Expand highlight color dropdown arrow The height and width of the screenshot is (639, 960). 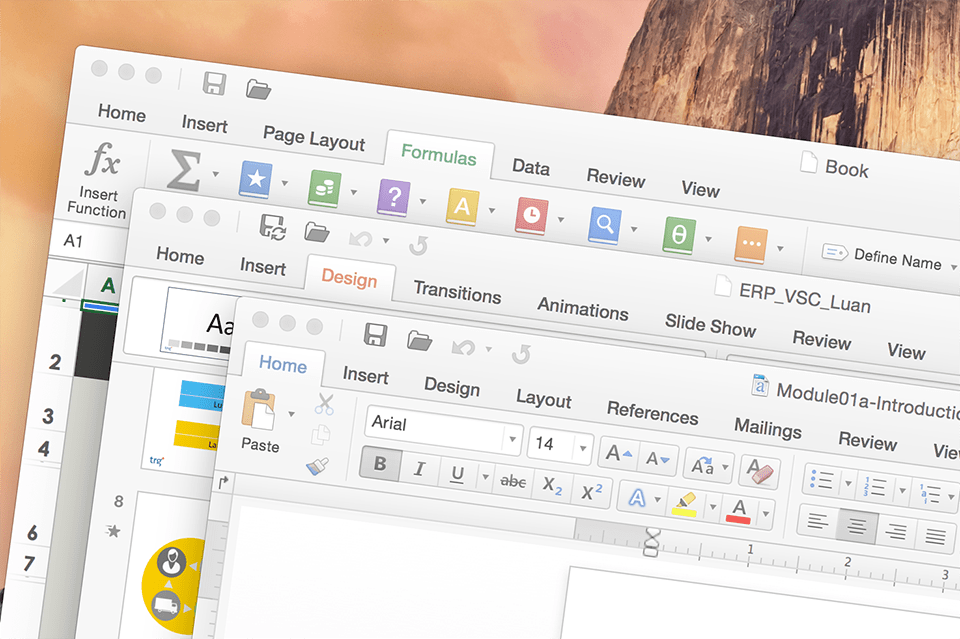[713, 507]
